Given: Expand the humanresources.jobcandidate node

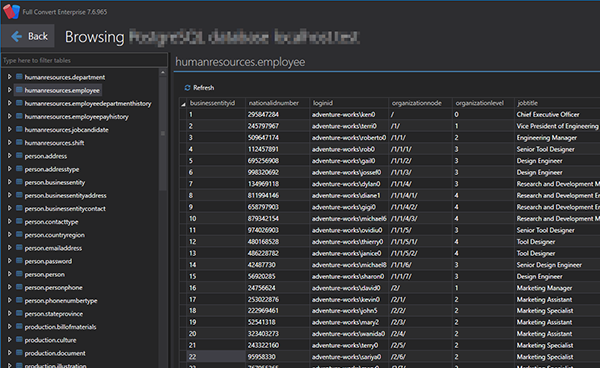Looking at the screenshot, I should tap(9, 130).
